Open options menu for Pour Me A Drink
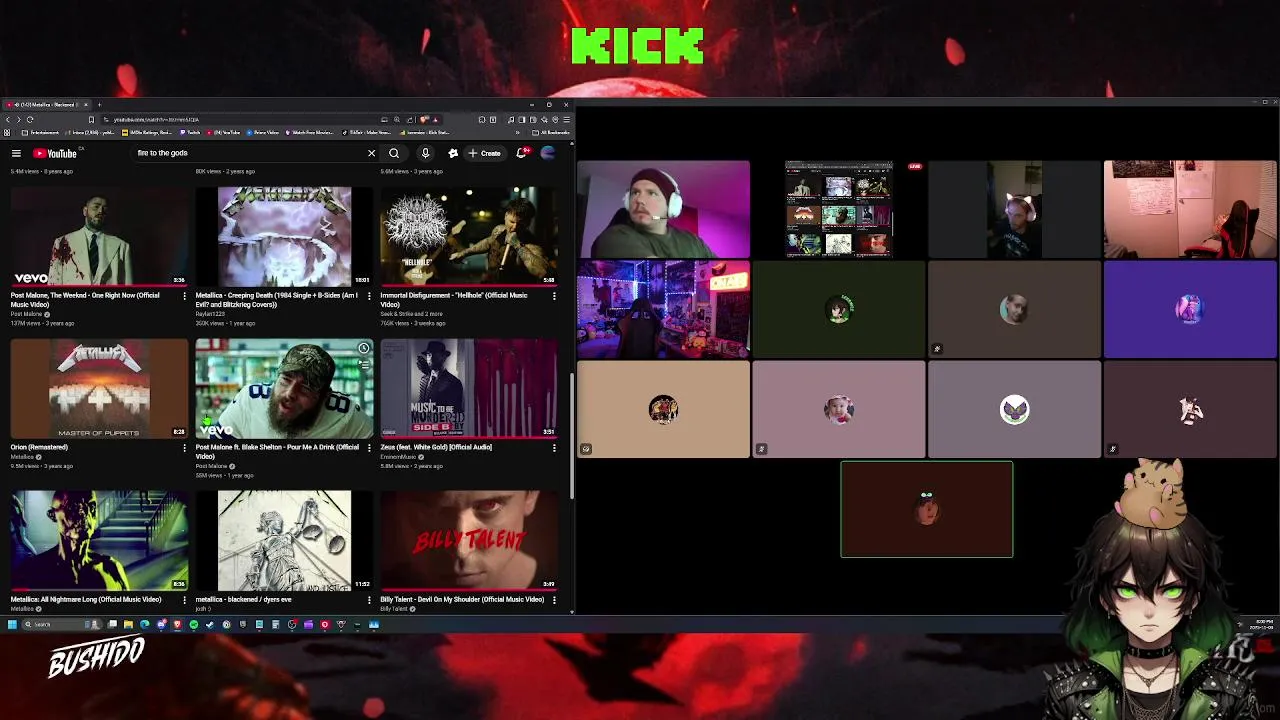The width and height of the screenshot is (1280, 720). coord(369,448)
